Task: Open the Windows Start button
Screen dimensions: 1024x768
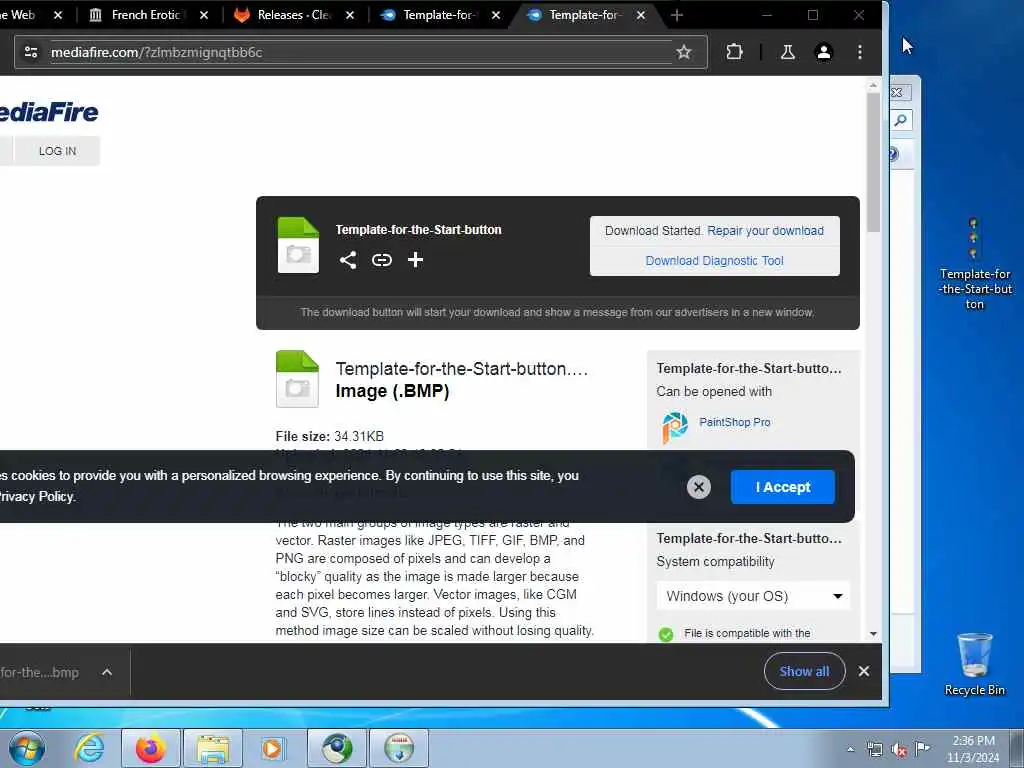Action: coord(27,748)
